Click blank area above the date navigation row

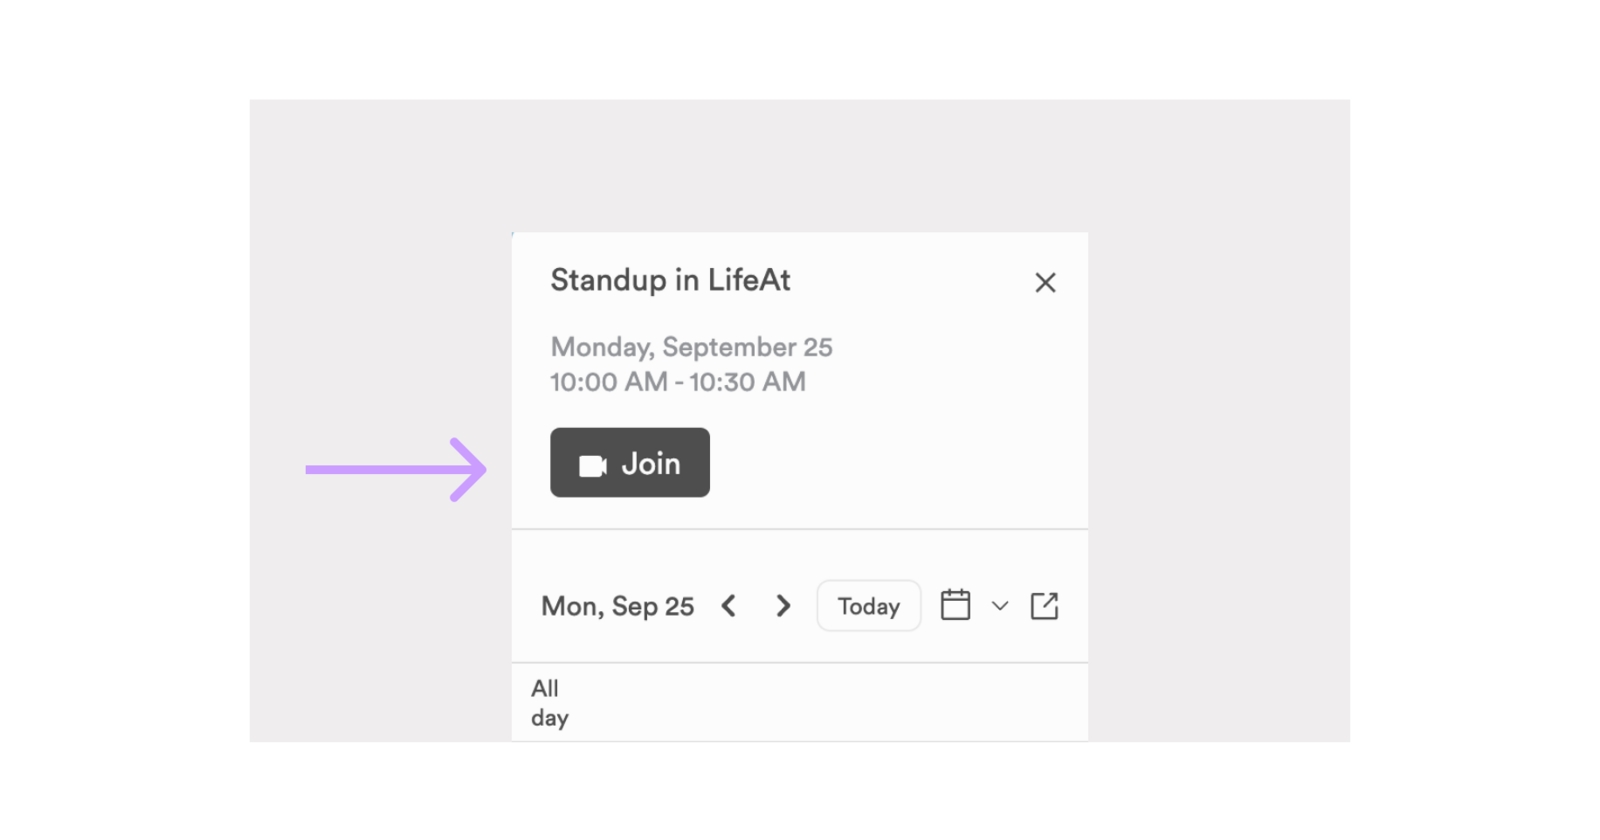pyautogui.click(x=800, y=553)
